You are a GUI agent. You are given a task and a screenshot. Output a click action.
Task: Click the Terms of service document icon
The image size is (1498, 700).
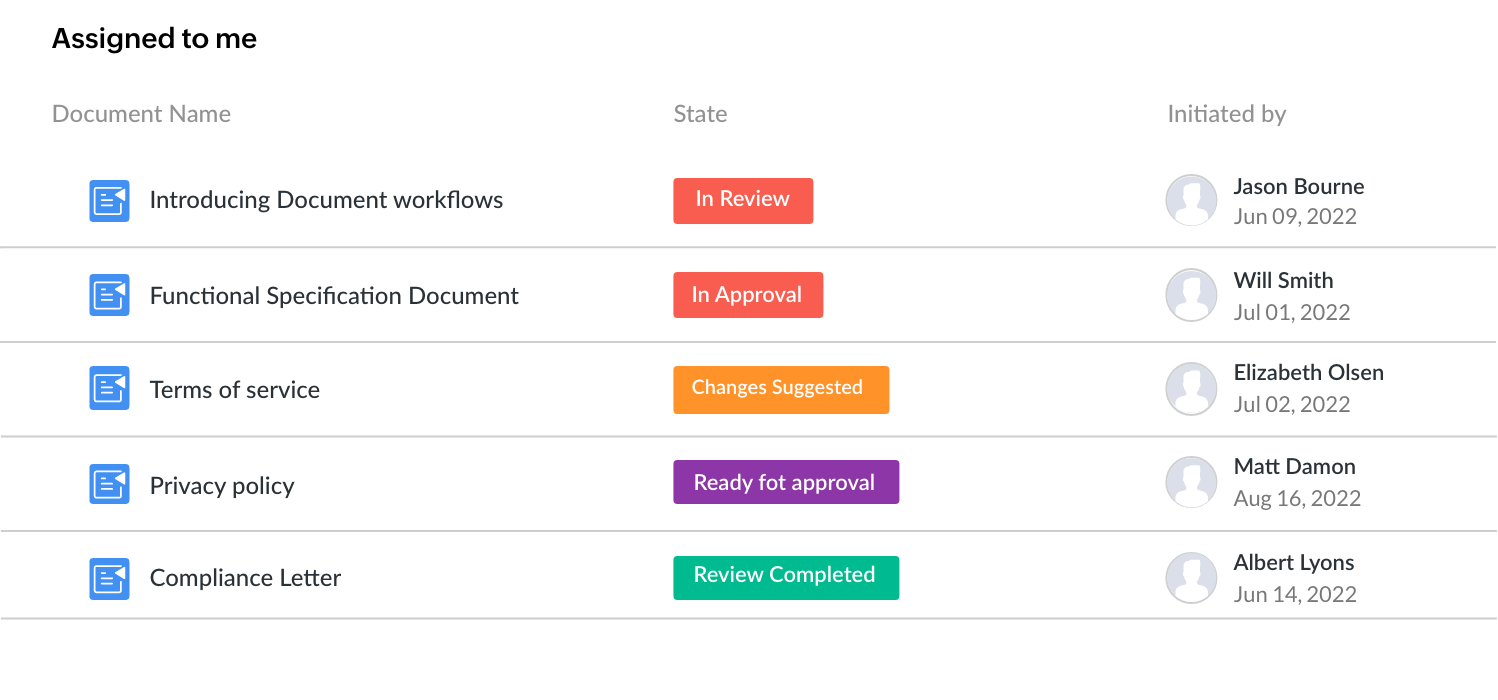(x=109, y=388)
